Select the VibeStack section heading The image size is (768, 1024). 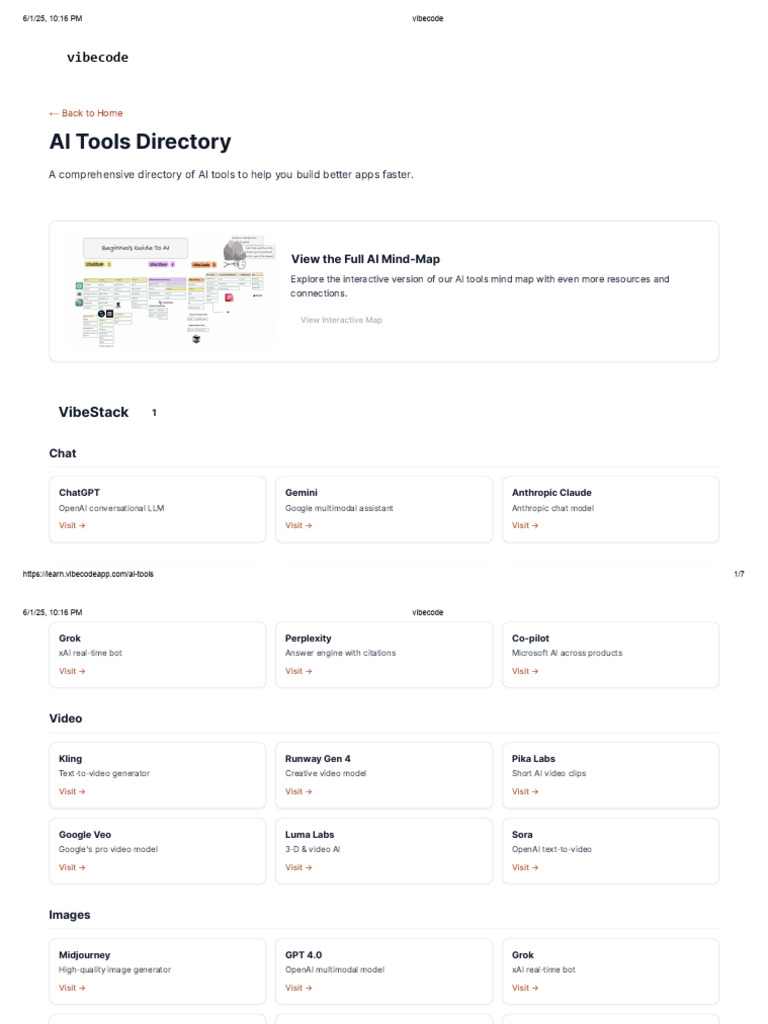click(94, 412)
